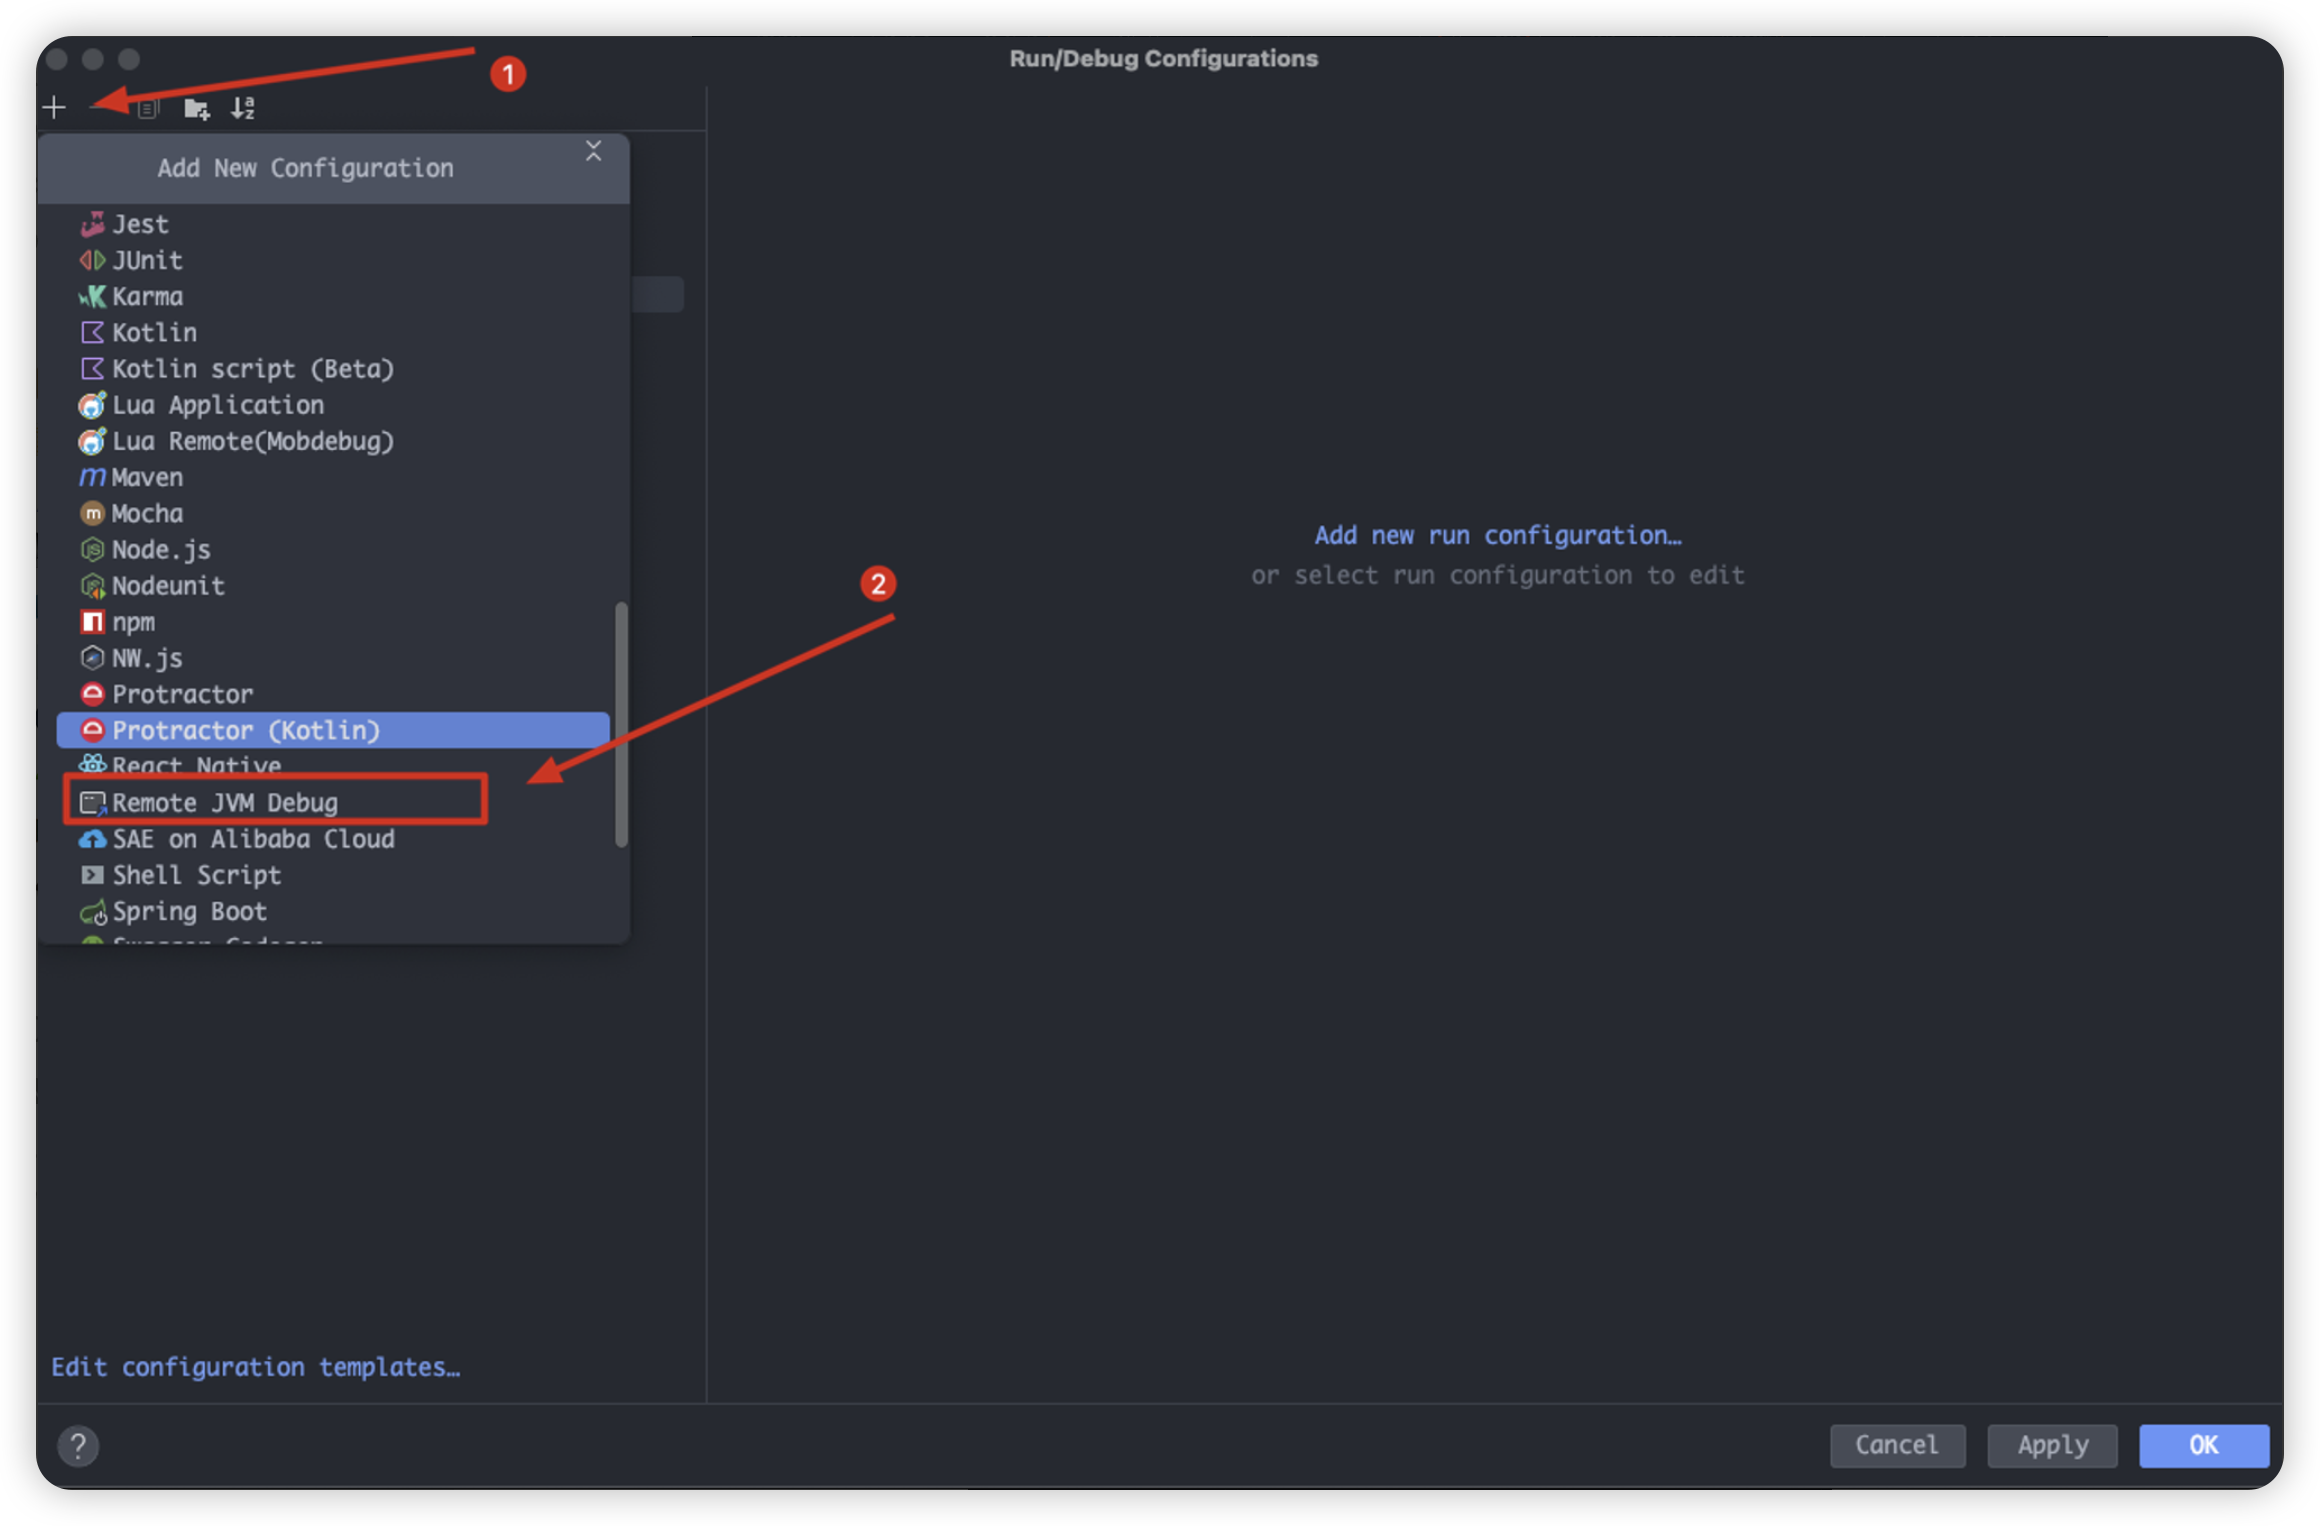2320x1526 pixels.
Task: Open the Add new run configuration link
Action: click(x=1497, y=535)
